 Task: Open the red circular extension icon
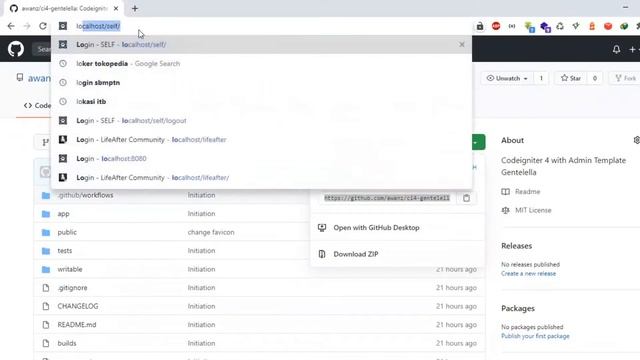point(496,26)
